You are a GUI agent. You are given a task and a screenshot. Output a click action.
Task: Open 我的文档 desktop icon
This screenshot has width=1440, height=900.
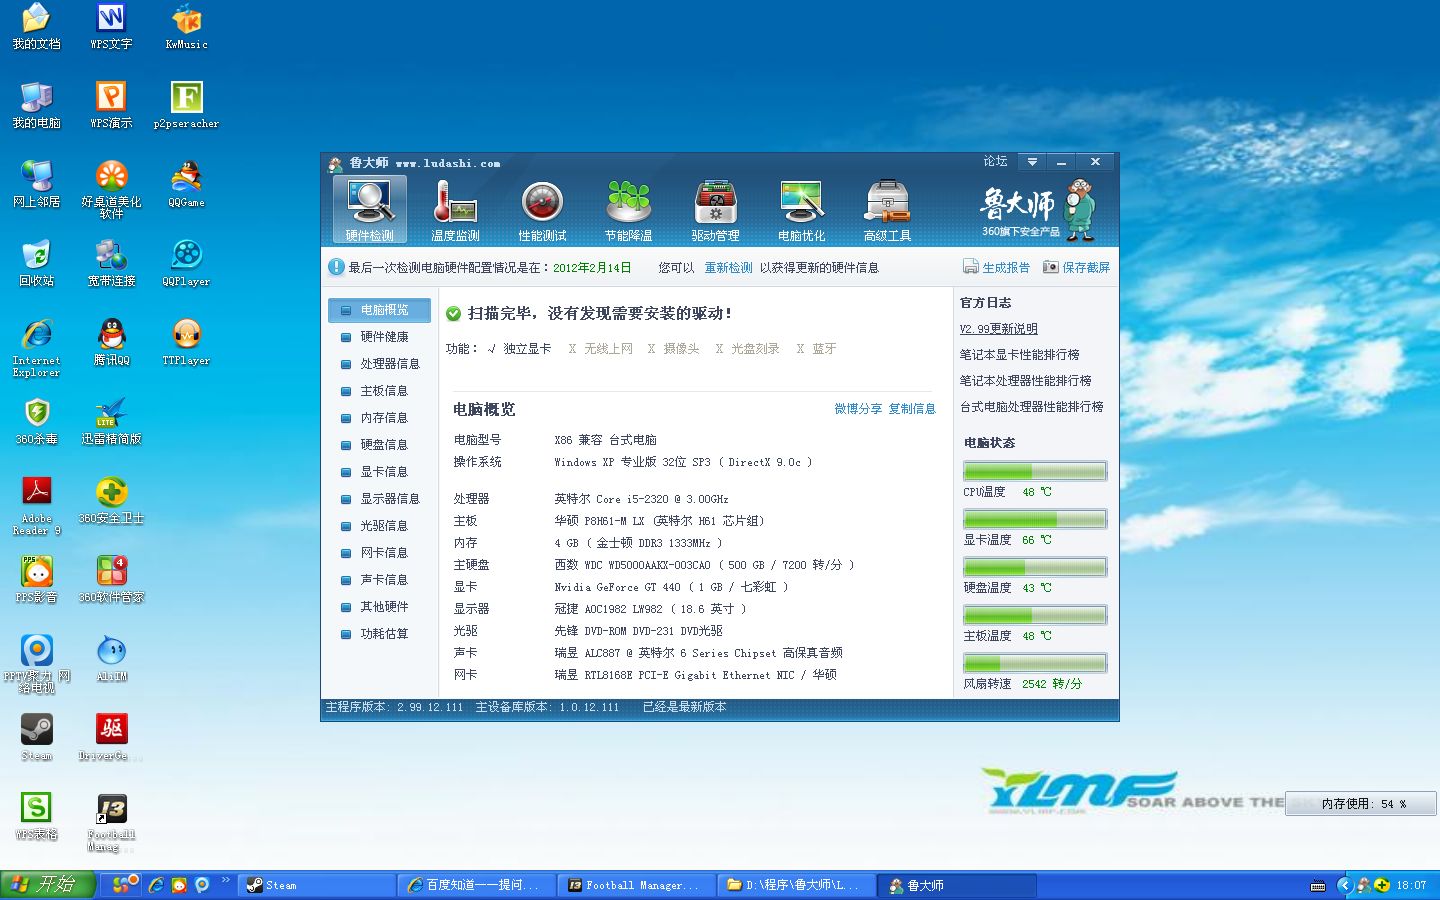point(36,27)
